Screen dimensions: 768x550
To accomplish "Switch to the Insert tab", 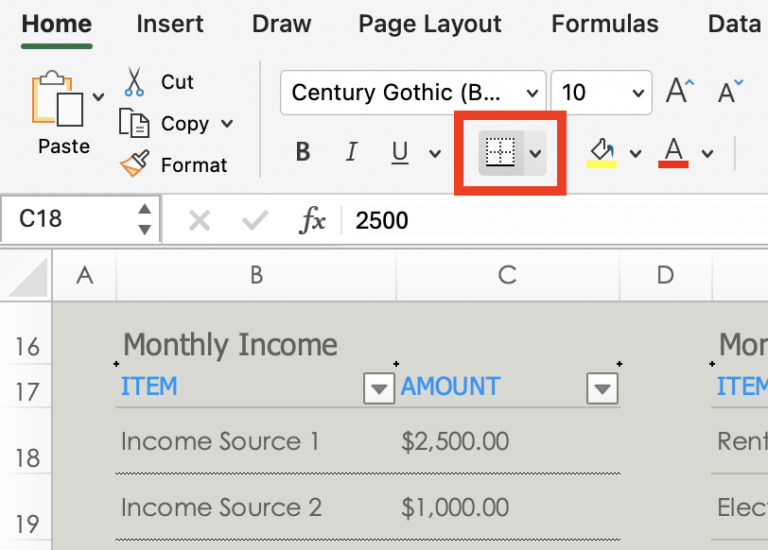I will (x=169, y=24).
